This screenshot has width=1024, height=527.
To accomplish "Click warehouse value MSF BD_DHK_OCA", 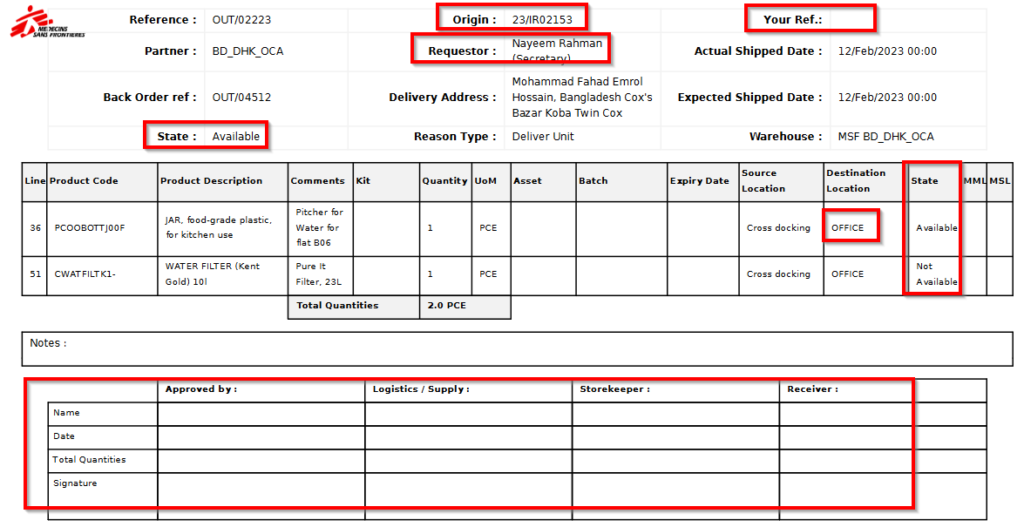I will point(886,136).
